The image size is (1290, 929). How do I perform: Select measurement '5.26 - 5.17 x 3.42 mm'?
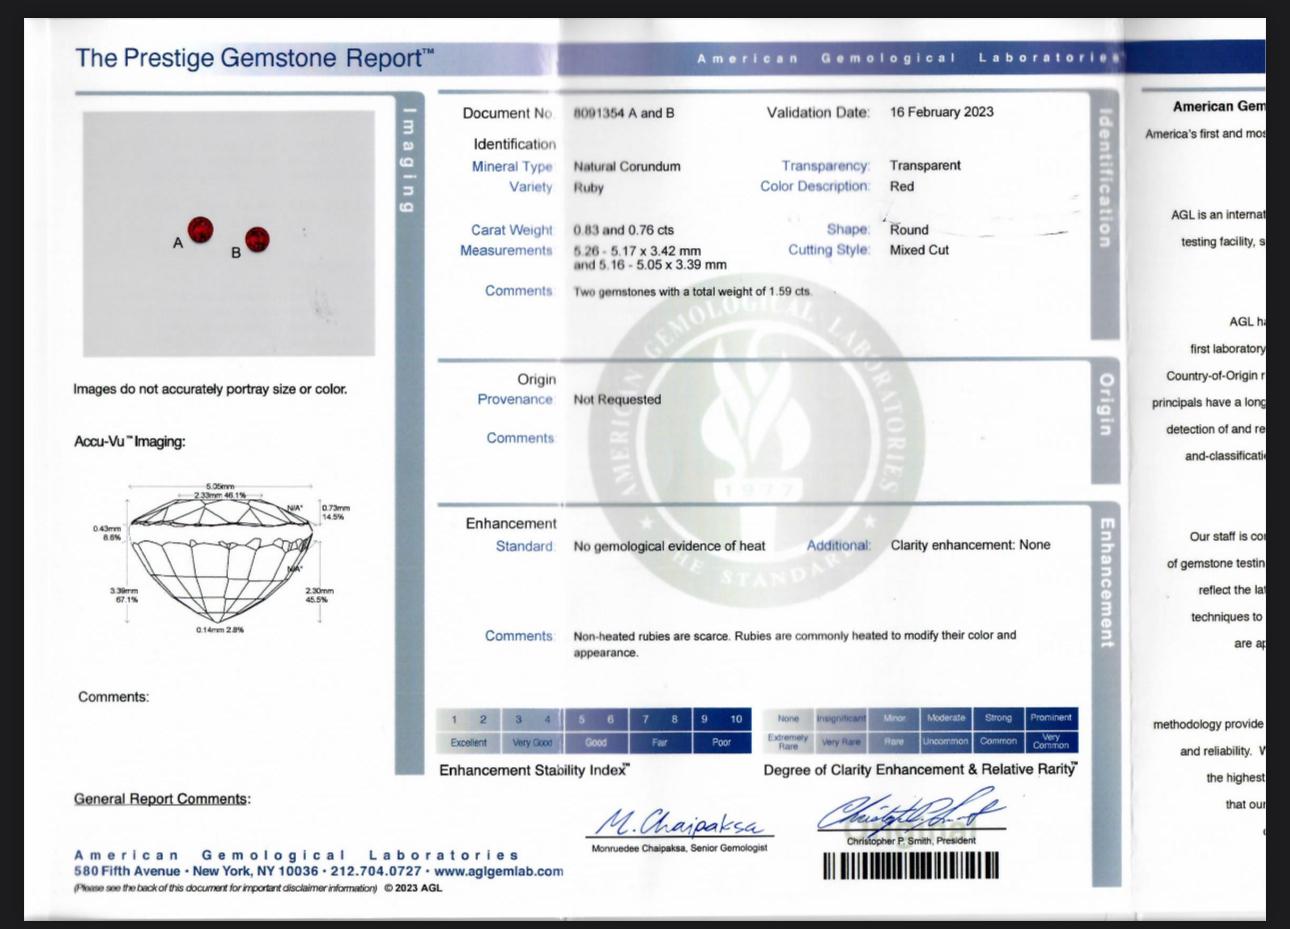point(637,251)
